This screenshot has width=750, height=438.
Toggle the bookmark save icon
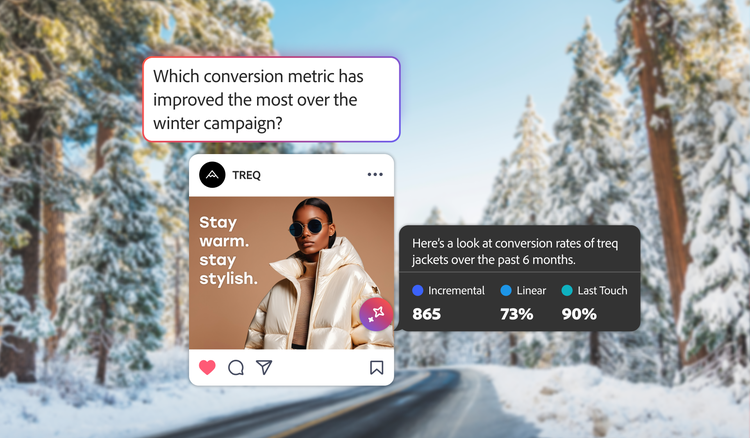tap(376, 367)
